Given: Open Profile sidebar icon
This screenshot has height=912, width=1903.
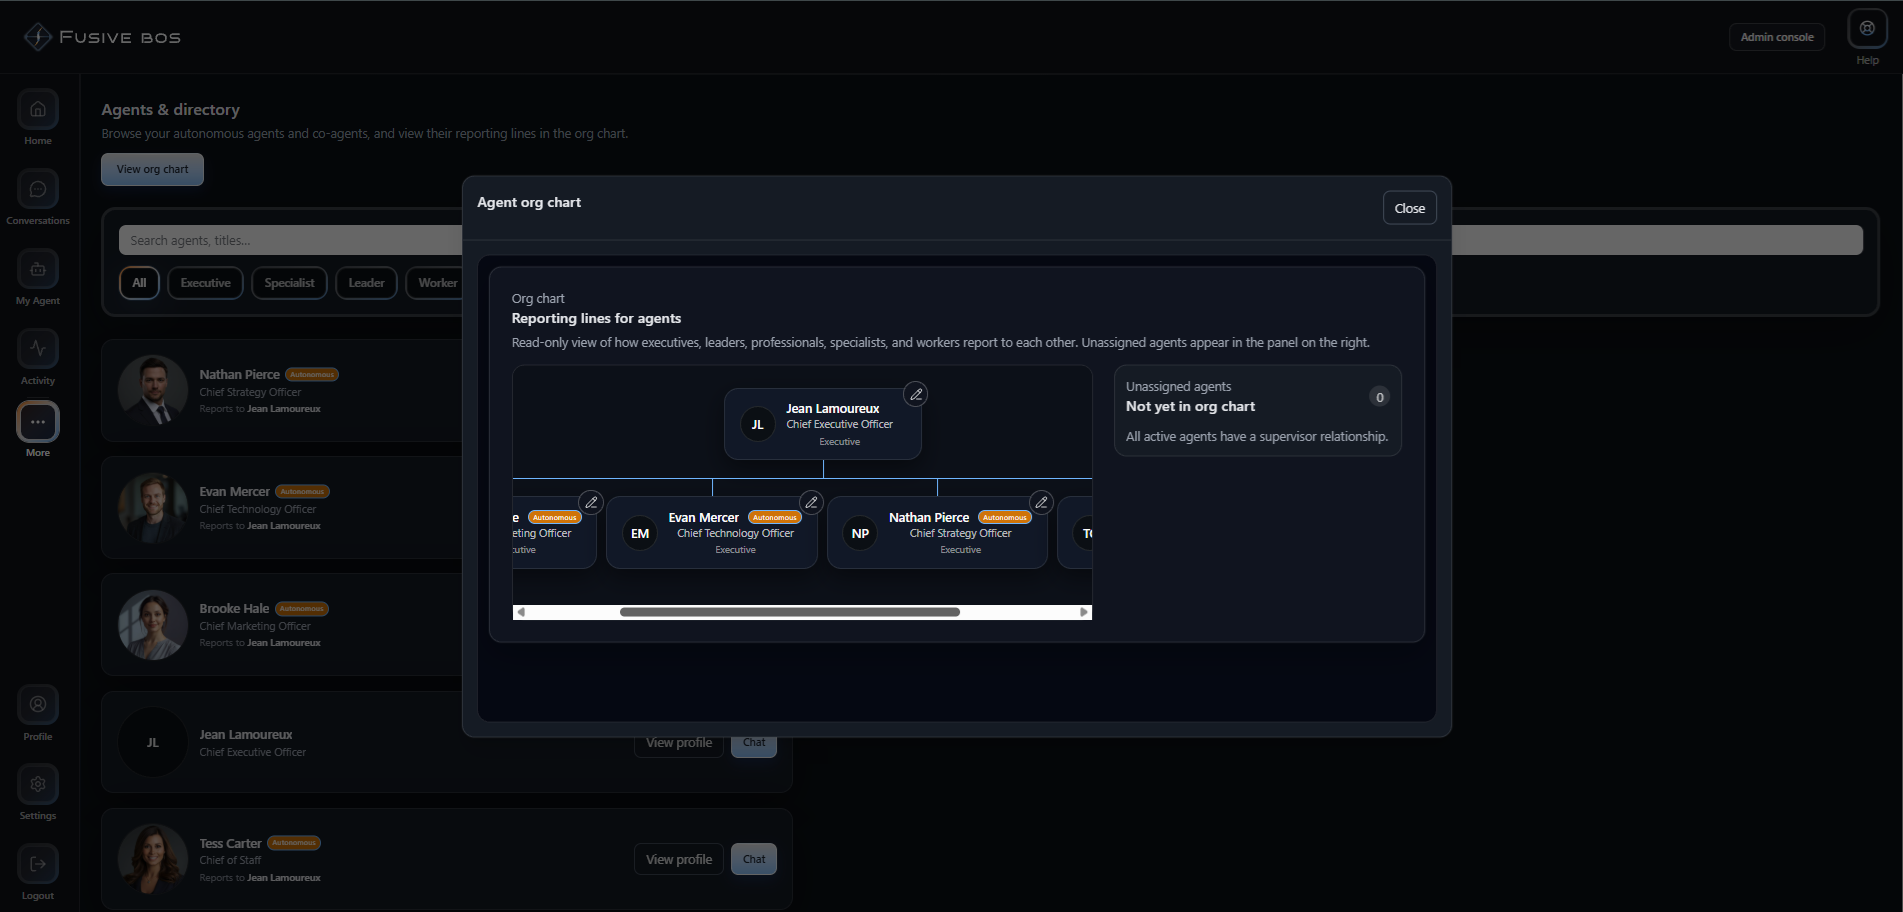Looking at the screenshot, I should (38, 705).
